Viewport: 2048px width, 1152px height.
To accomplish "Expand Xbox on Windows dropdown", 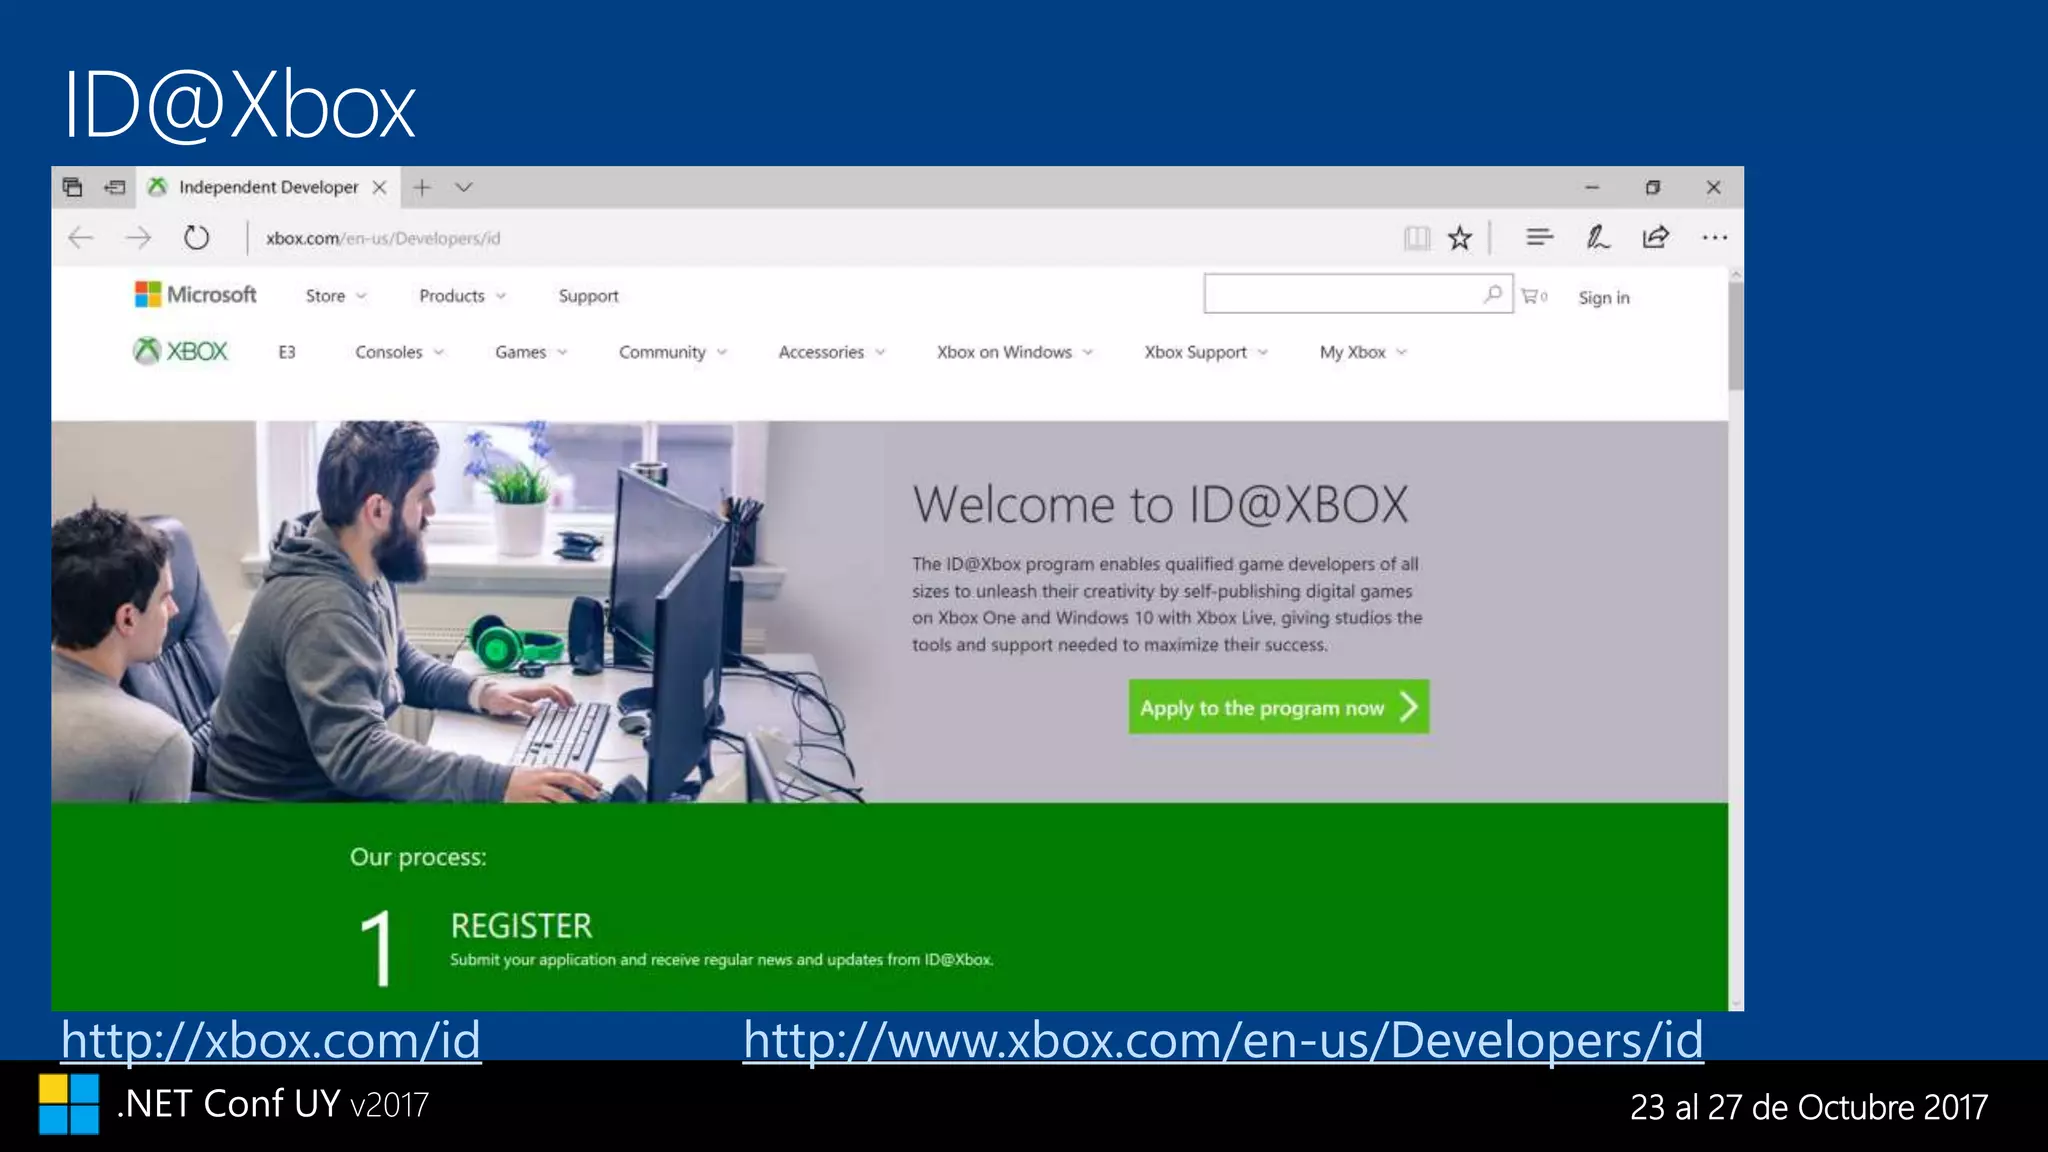I will [1015, 352].
